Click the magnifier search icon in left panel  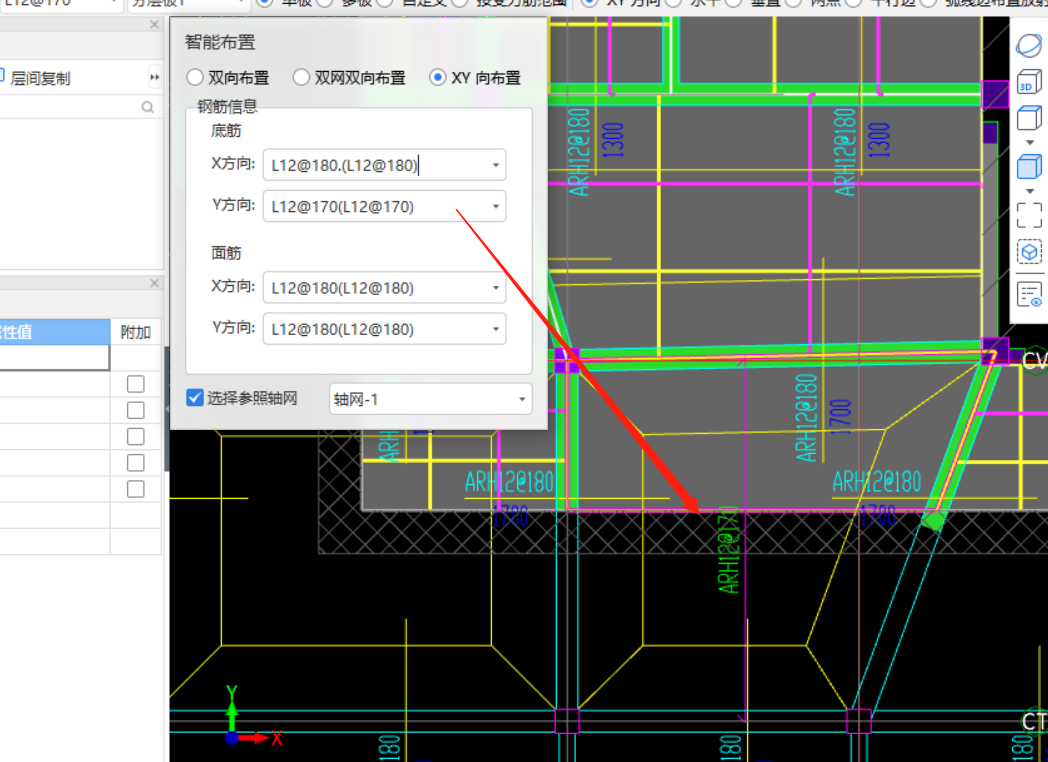coord(148,107)
